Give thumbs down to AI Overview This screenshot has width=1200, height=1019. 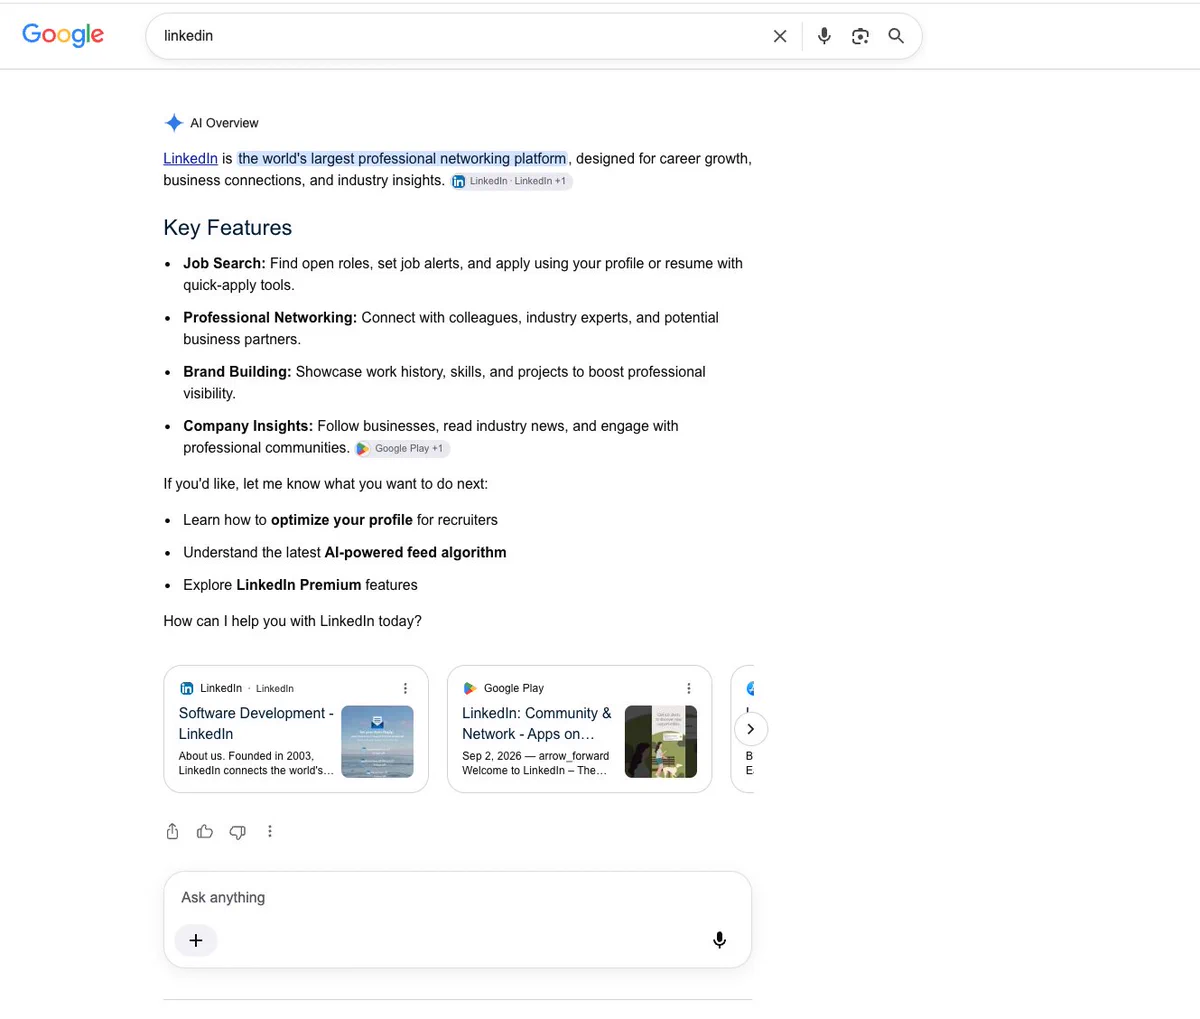[x=237, y=832]
